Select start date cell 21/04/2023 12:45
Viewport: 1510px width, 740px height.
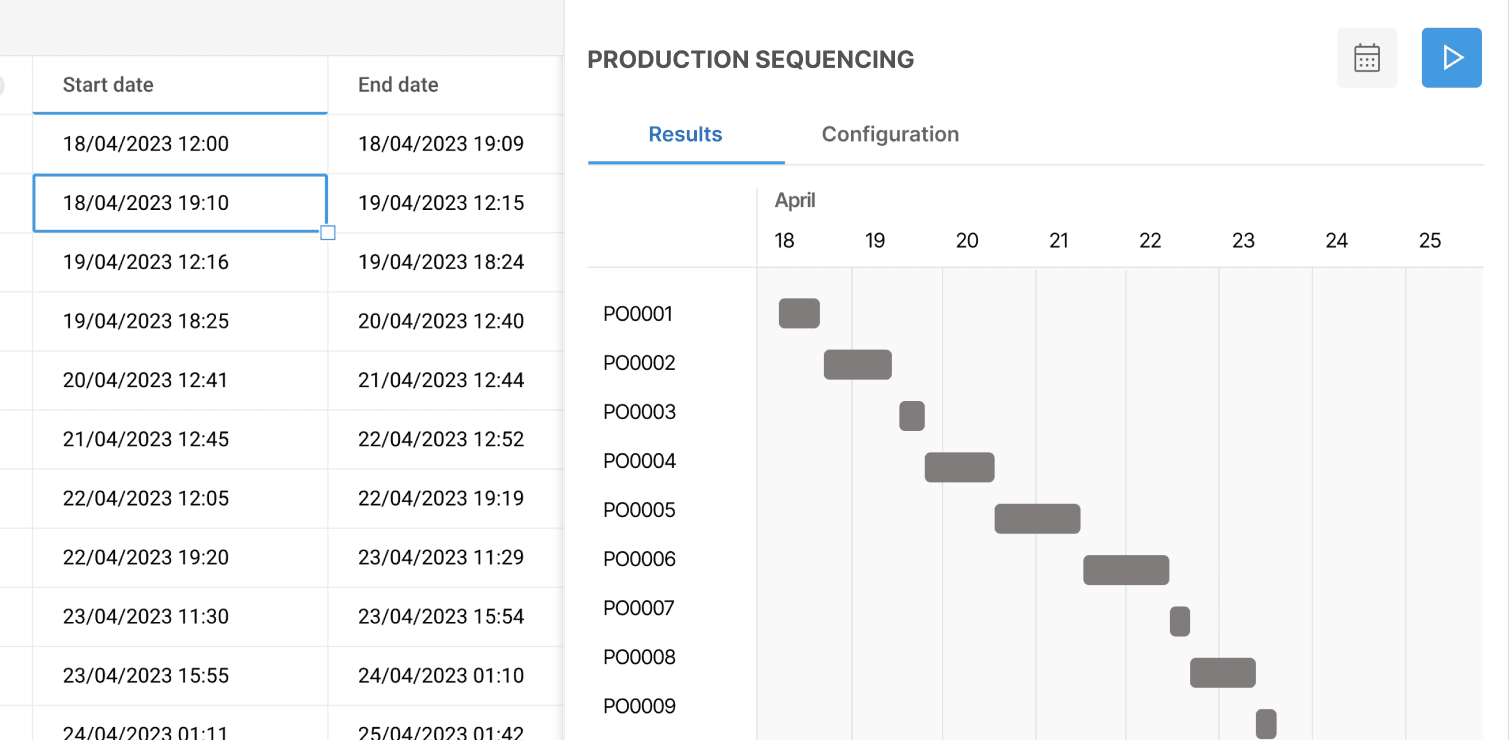coord(180,439)
